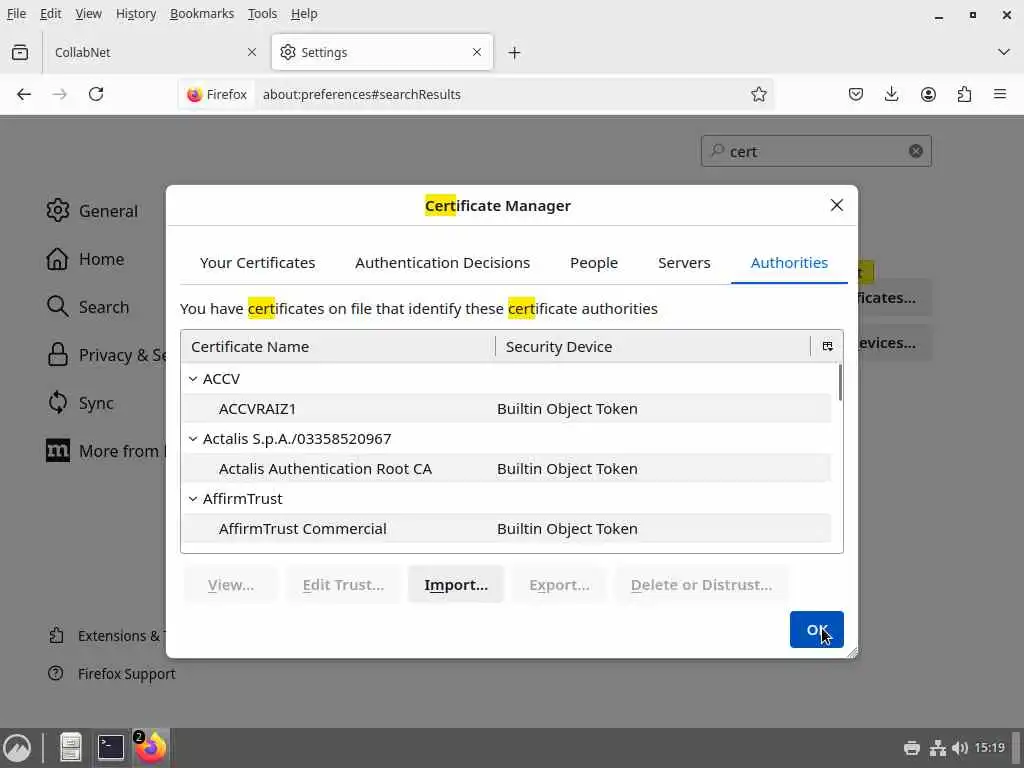Open the Sync settings category
Viewport: 1024px width, 768px height.
(80, 403)
